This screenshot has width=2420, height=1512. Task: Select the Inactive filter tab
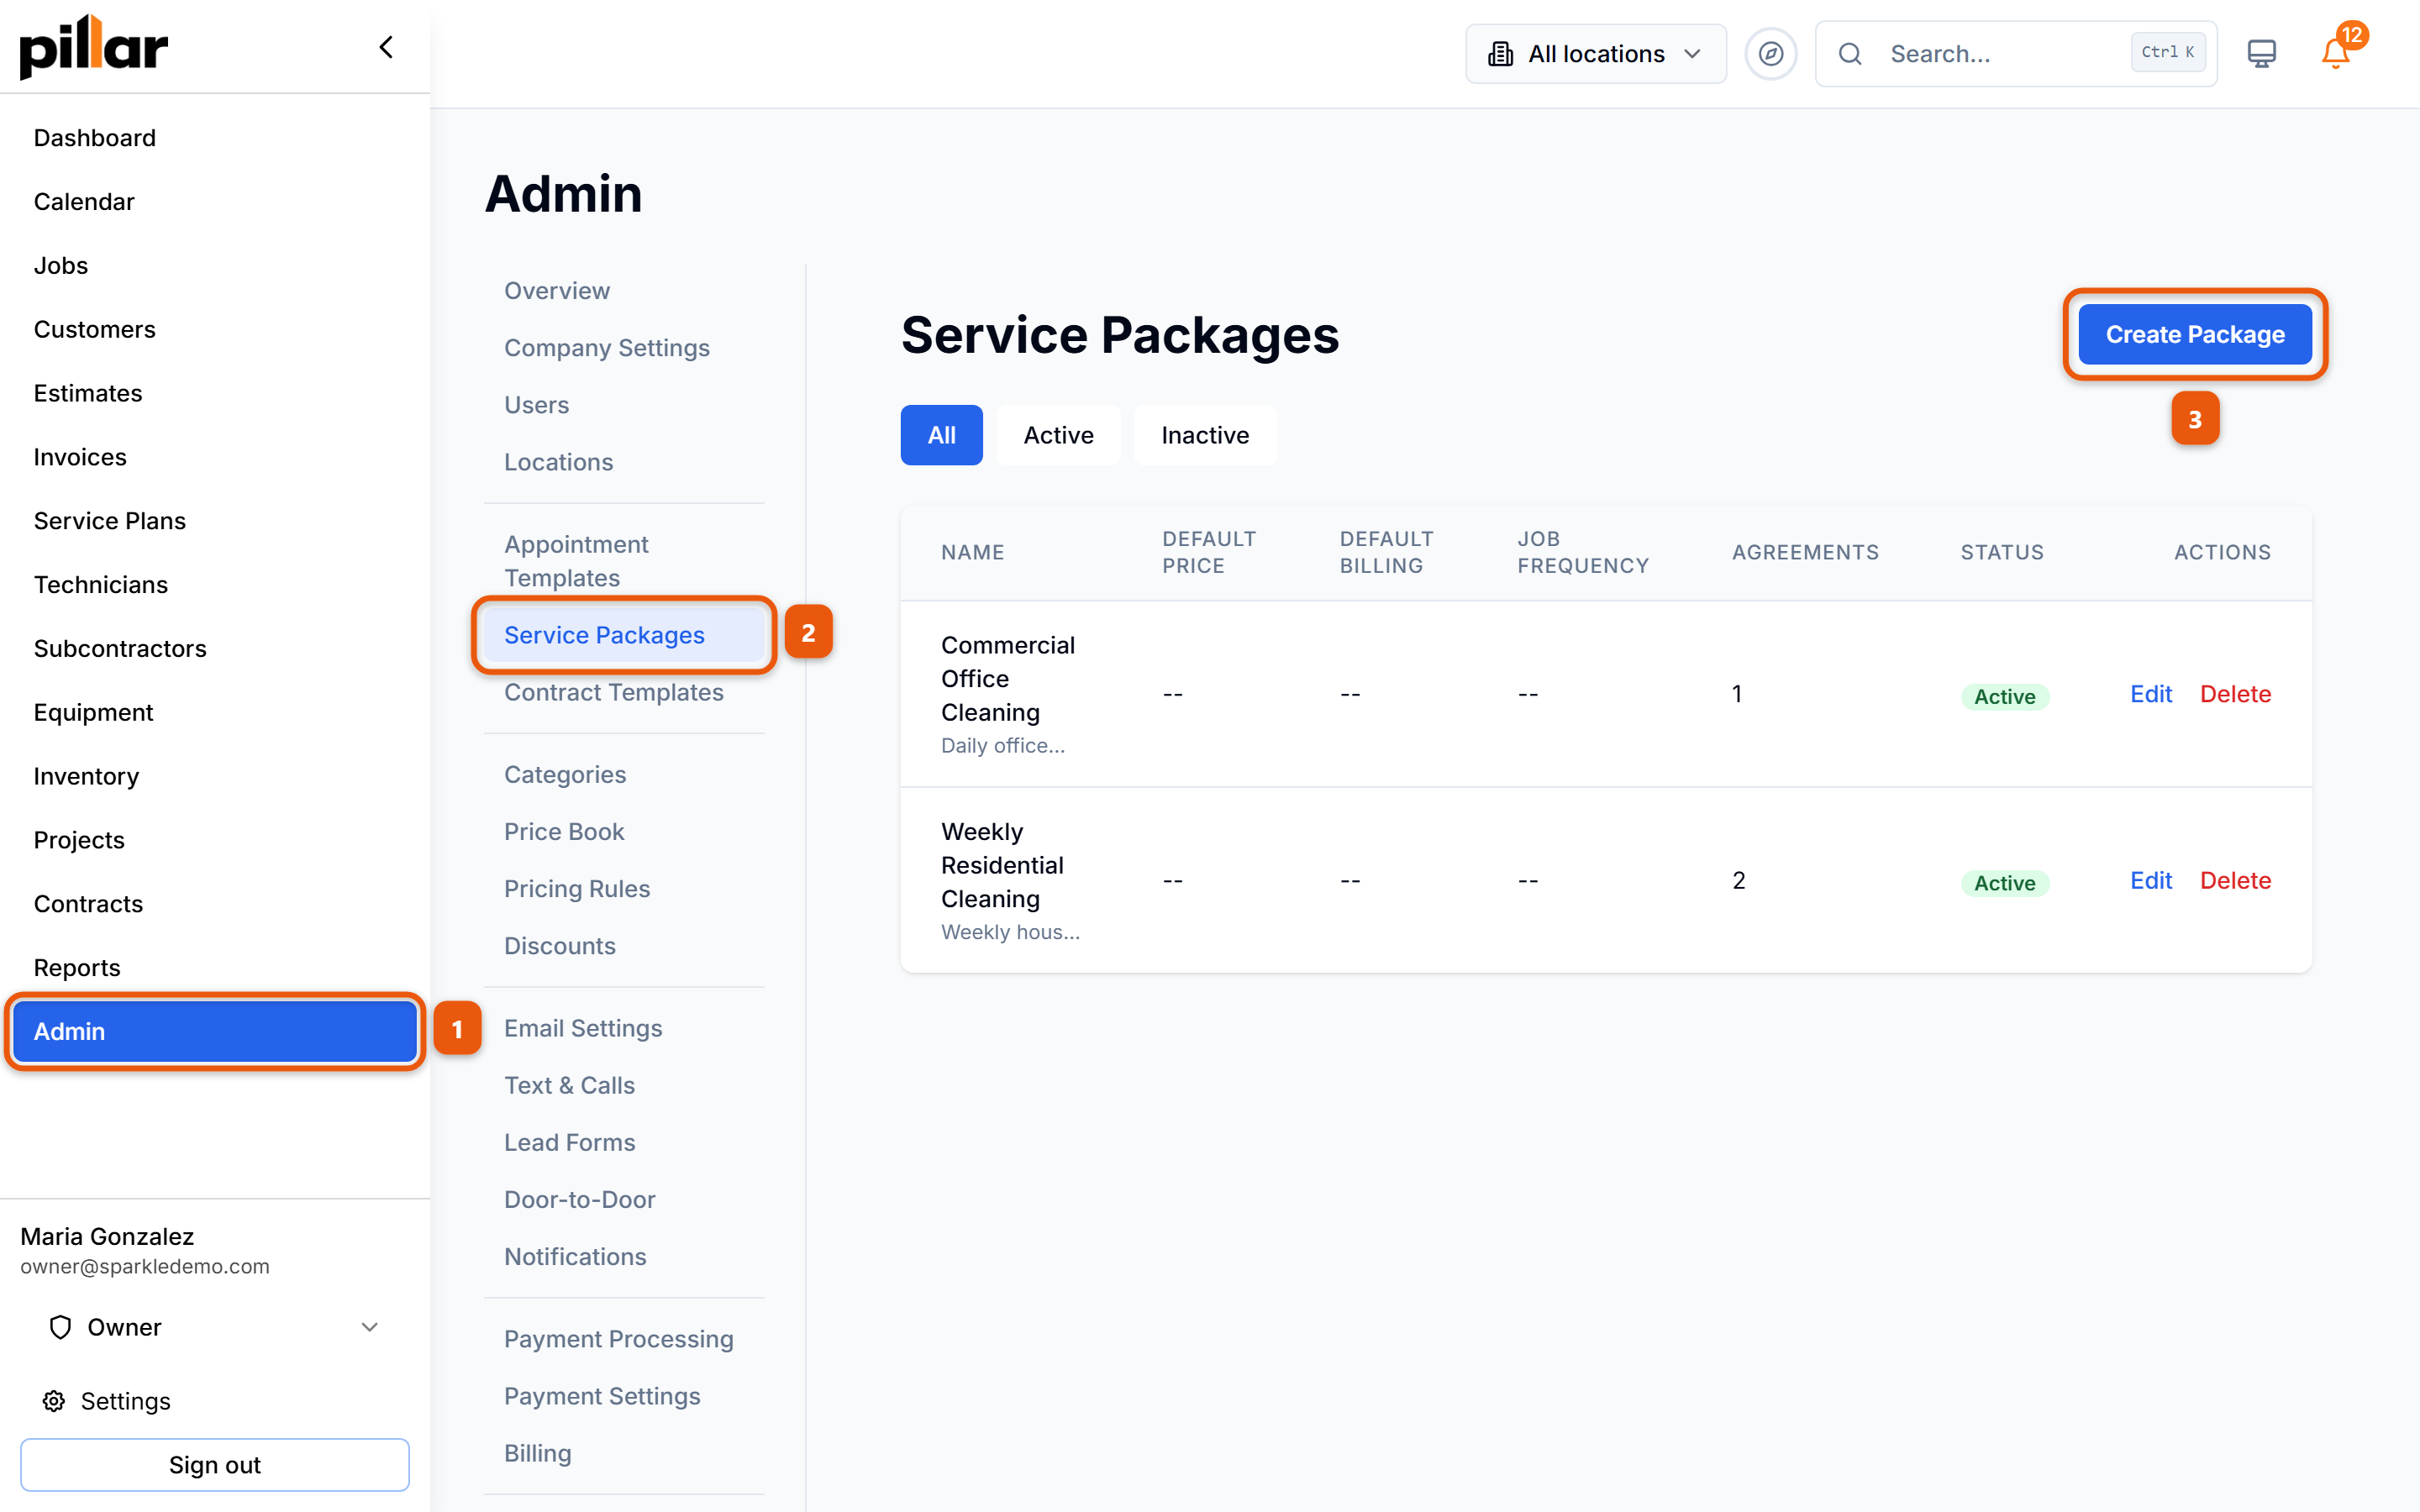click(x=1204, y=435)
